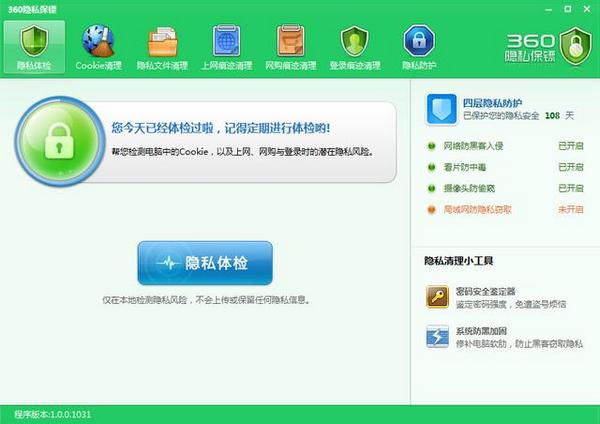Toggle 摄像头防偷窥 已开启 status
Image resolution: width=600 pixels, height=424 pixels.
(571, 188)
